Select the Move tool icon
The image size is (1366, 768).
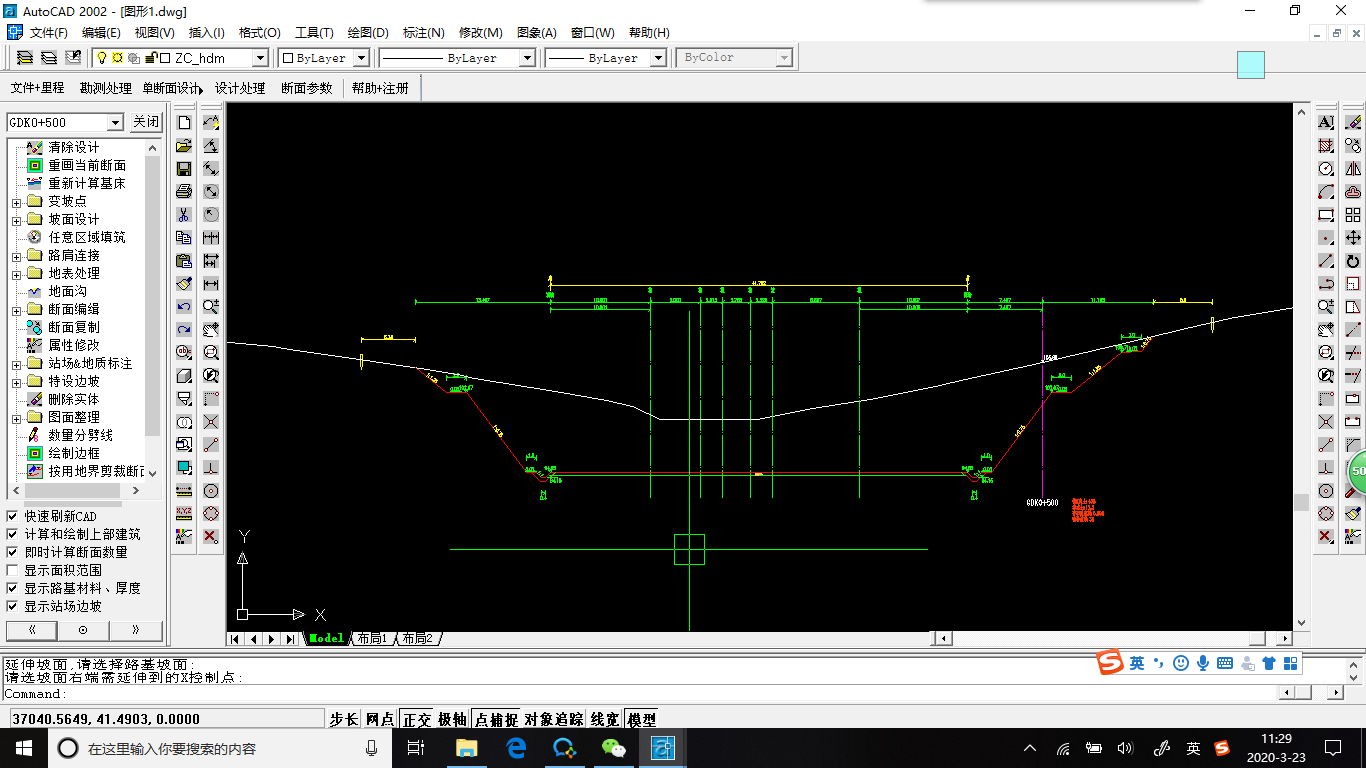tap(1353, 238)
